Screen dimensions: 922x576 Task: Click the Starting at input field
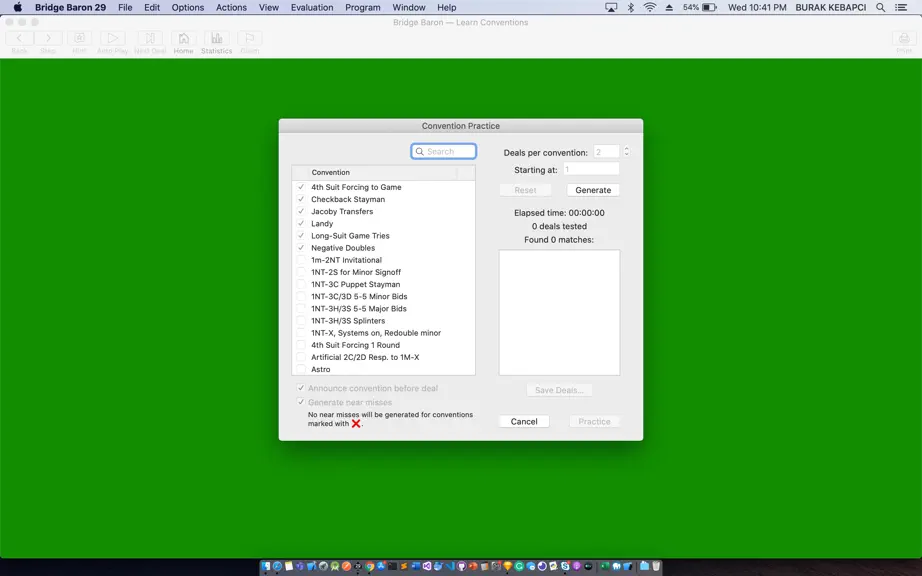[591, 169]
